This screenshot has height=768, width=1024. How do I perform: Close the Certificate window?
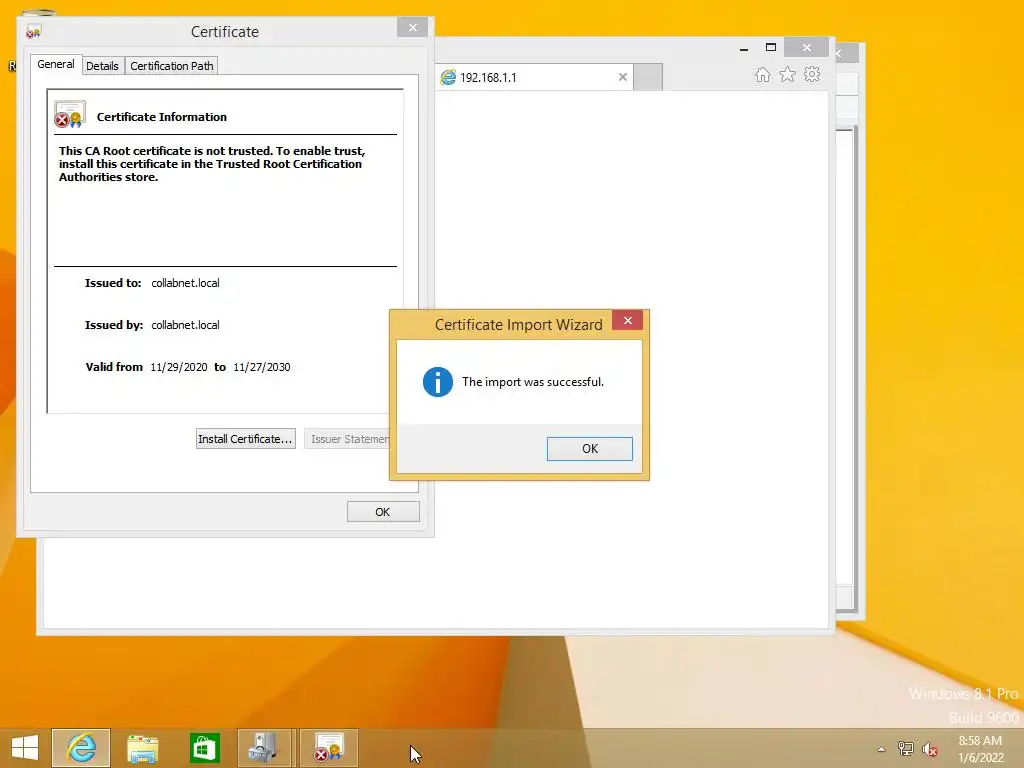coord(412,27)
